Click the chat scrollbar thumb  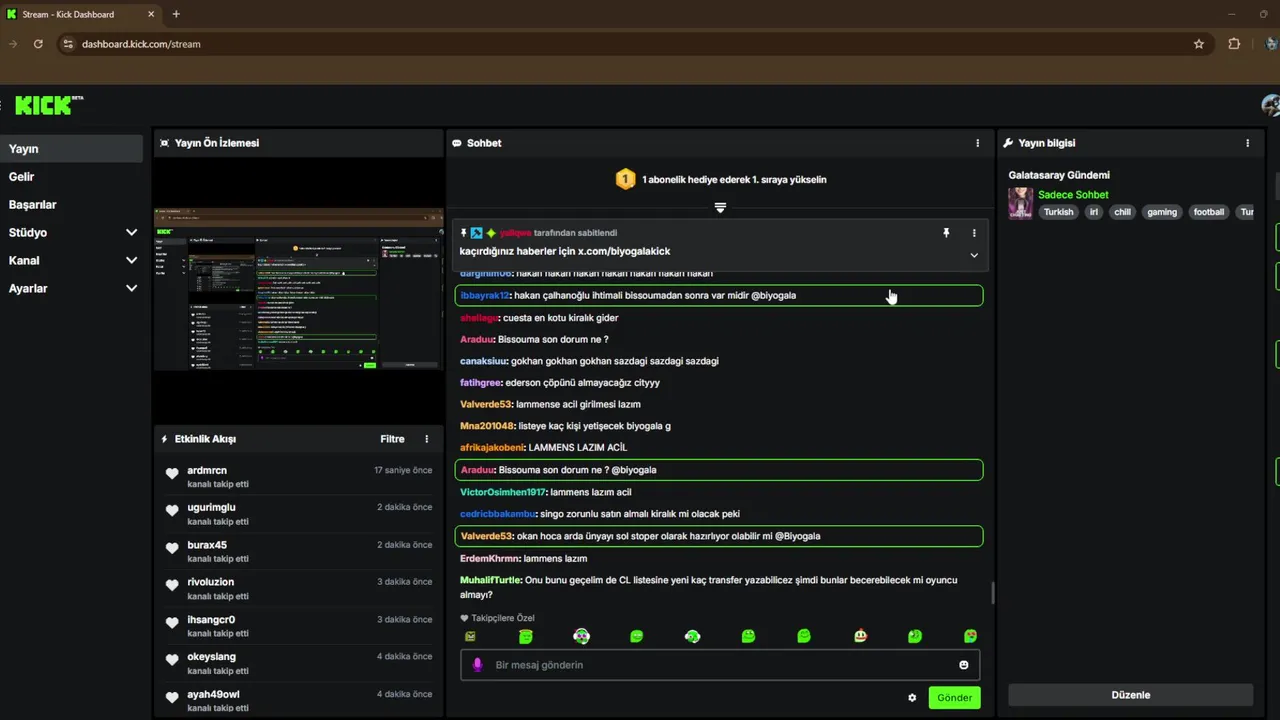click(x=993, y=593)
